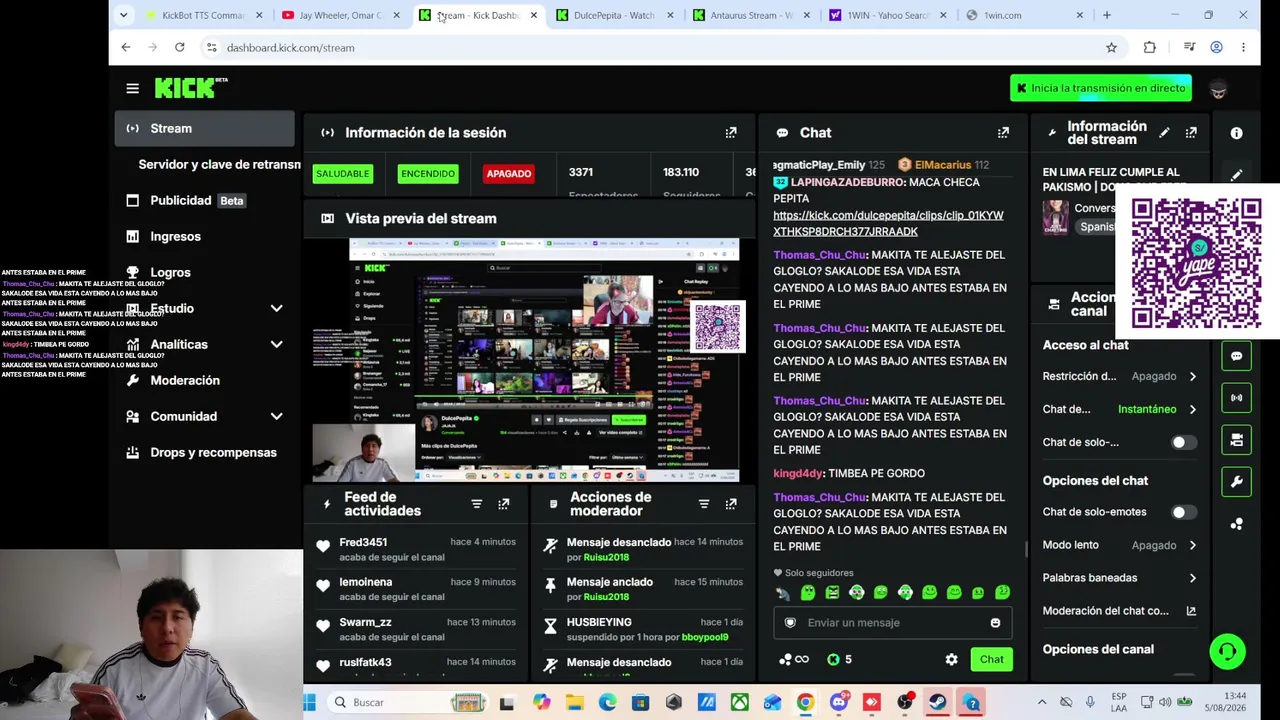Image resolution: width=1280 pixels, height=720 pixels.
Task: Click the wrench icon in right rail
Action: [1236, 482]
